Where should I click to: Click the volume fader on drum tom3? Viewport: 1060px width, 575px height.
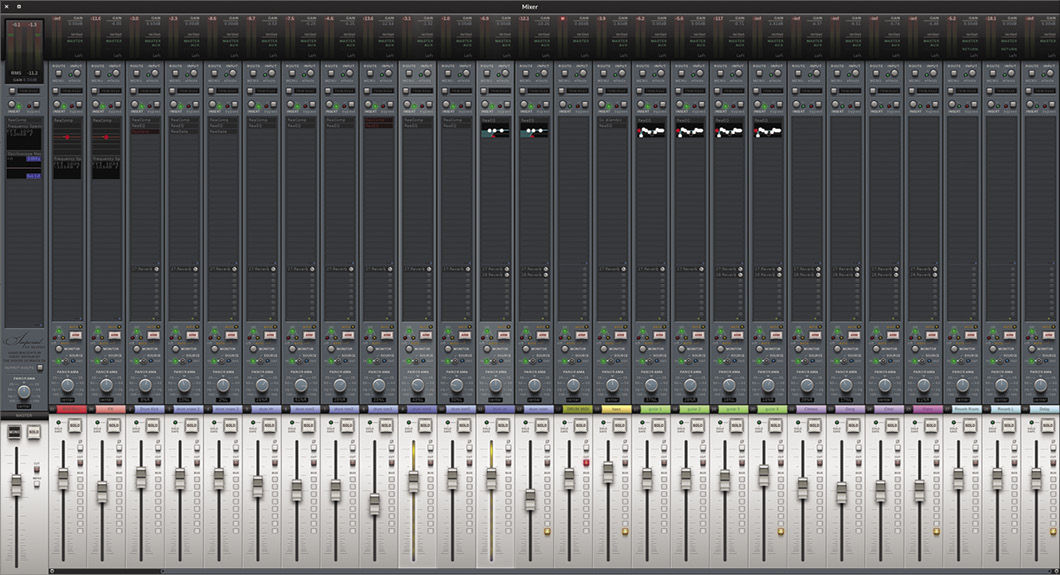pos(375,503)
